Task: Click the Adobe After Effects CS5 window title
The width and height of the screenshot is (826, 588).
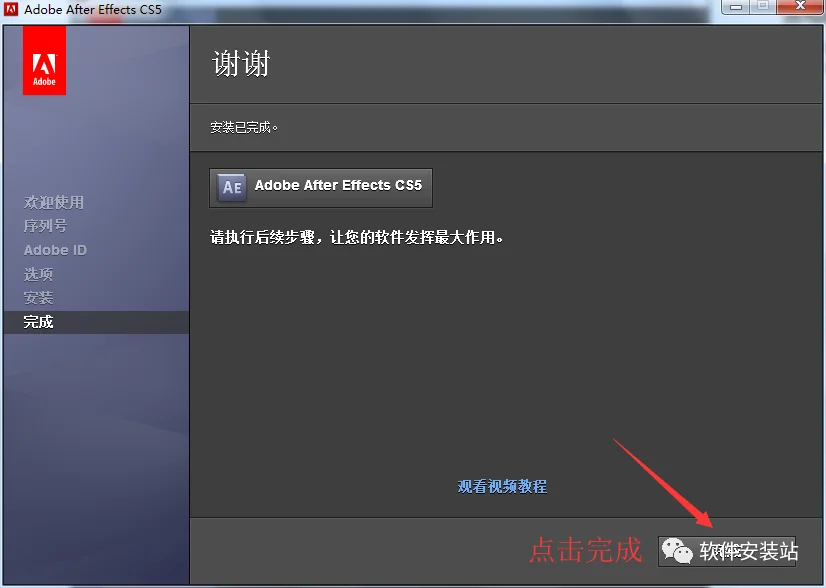Action: [x=93, y=9]
